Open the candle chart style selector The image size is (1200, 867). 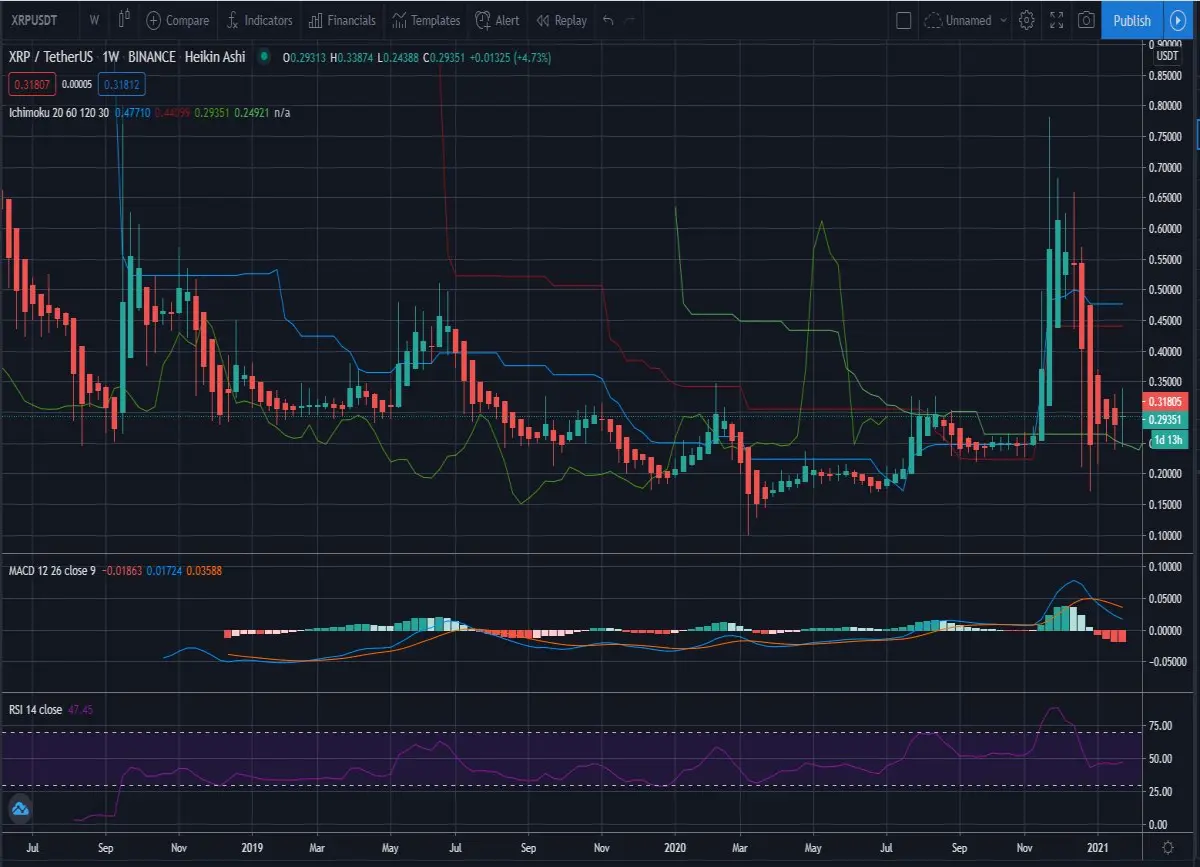click(x=125, y=20)
